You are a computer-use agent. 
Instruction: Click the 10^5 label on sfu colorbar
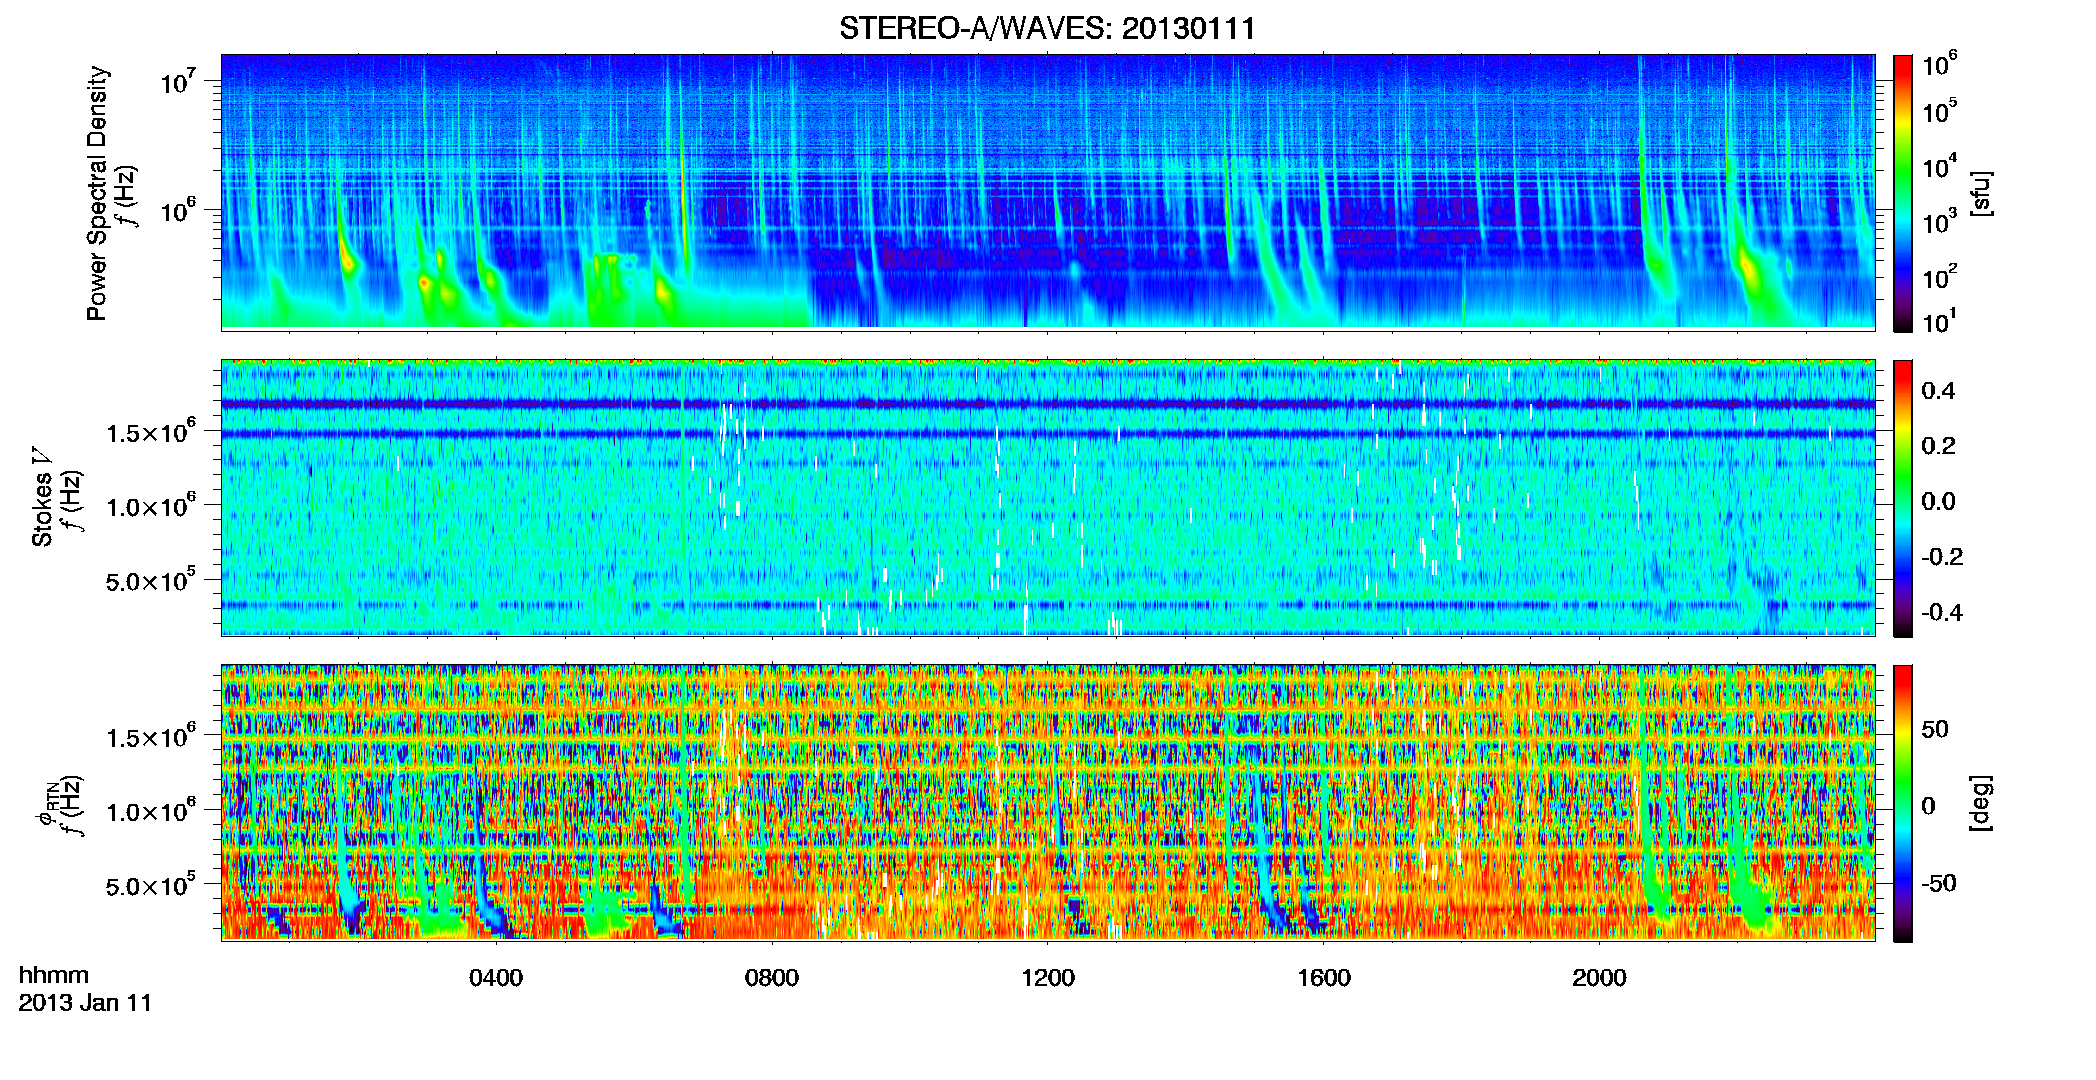tap(1939, 111)
